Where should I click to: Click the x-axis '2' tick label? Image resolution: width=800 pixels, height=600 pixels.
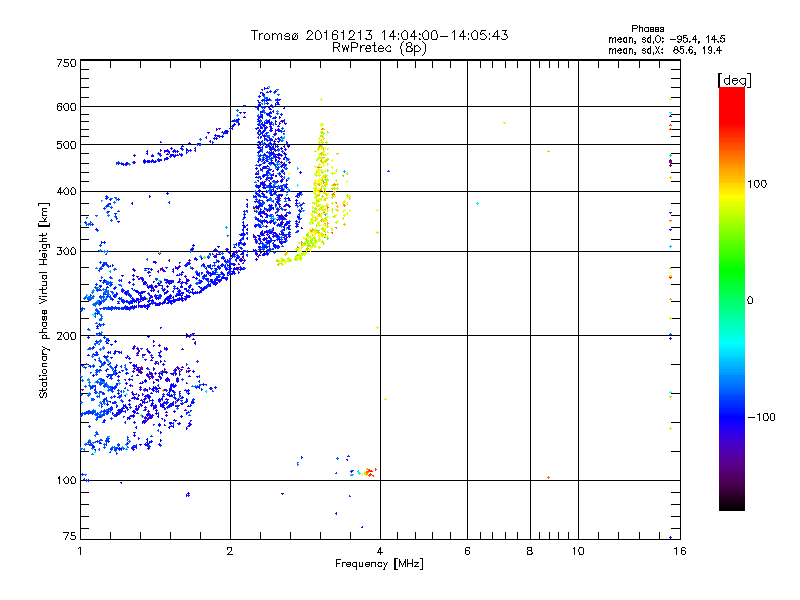230,551
